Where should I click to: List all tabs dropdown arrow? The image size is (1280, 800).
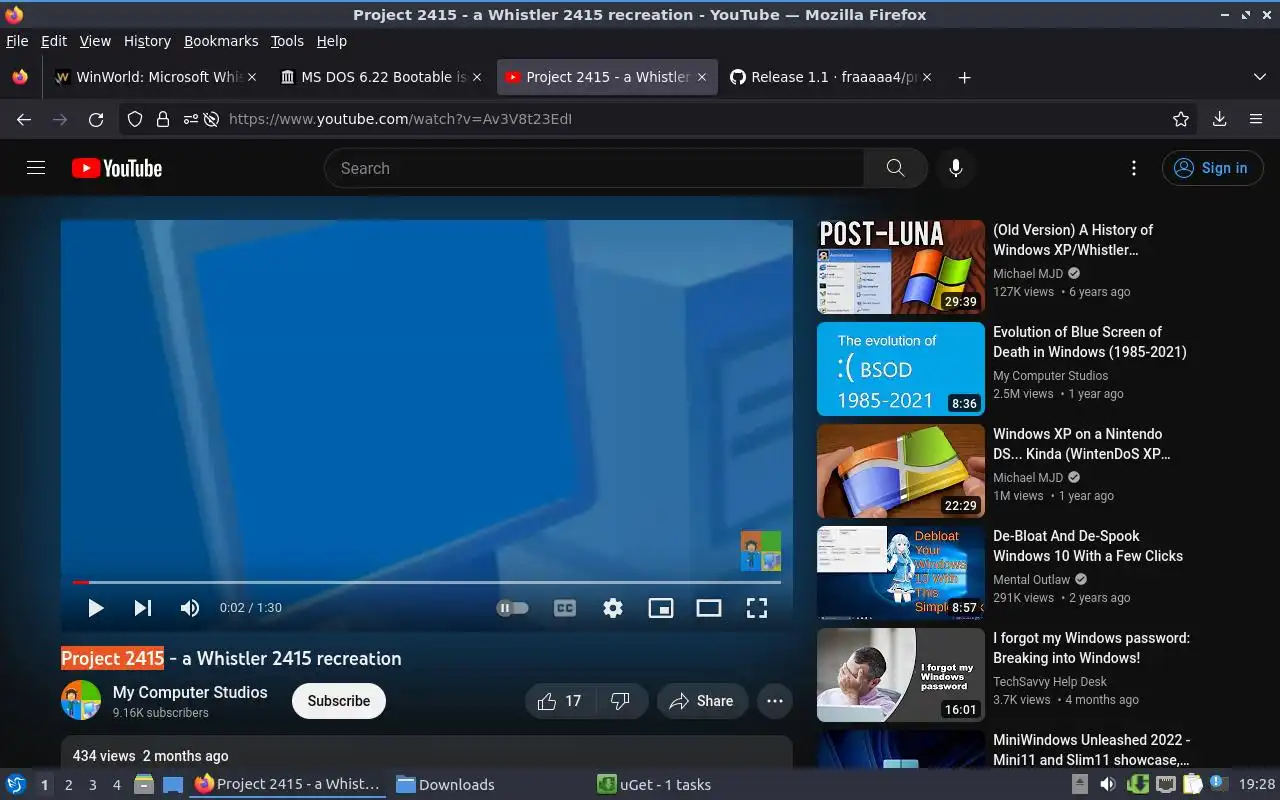(1259, 77)
